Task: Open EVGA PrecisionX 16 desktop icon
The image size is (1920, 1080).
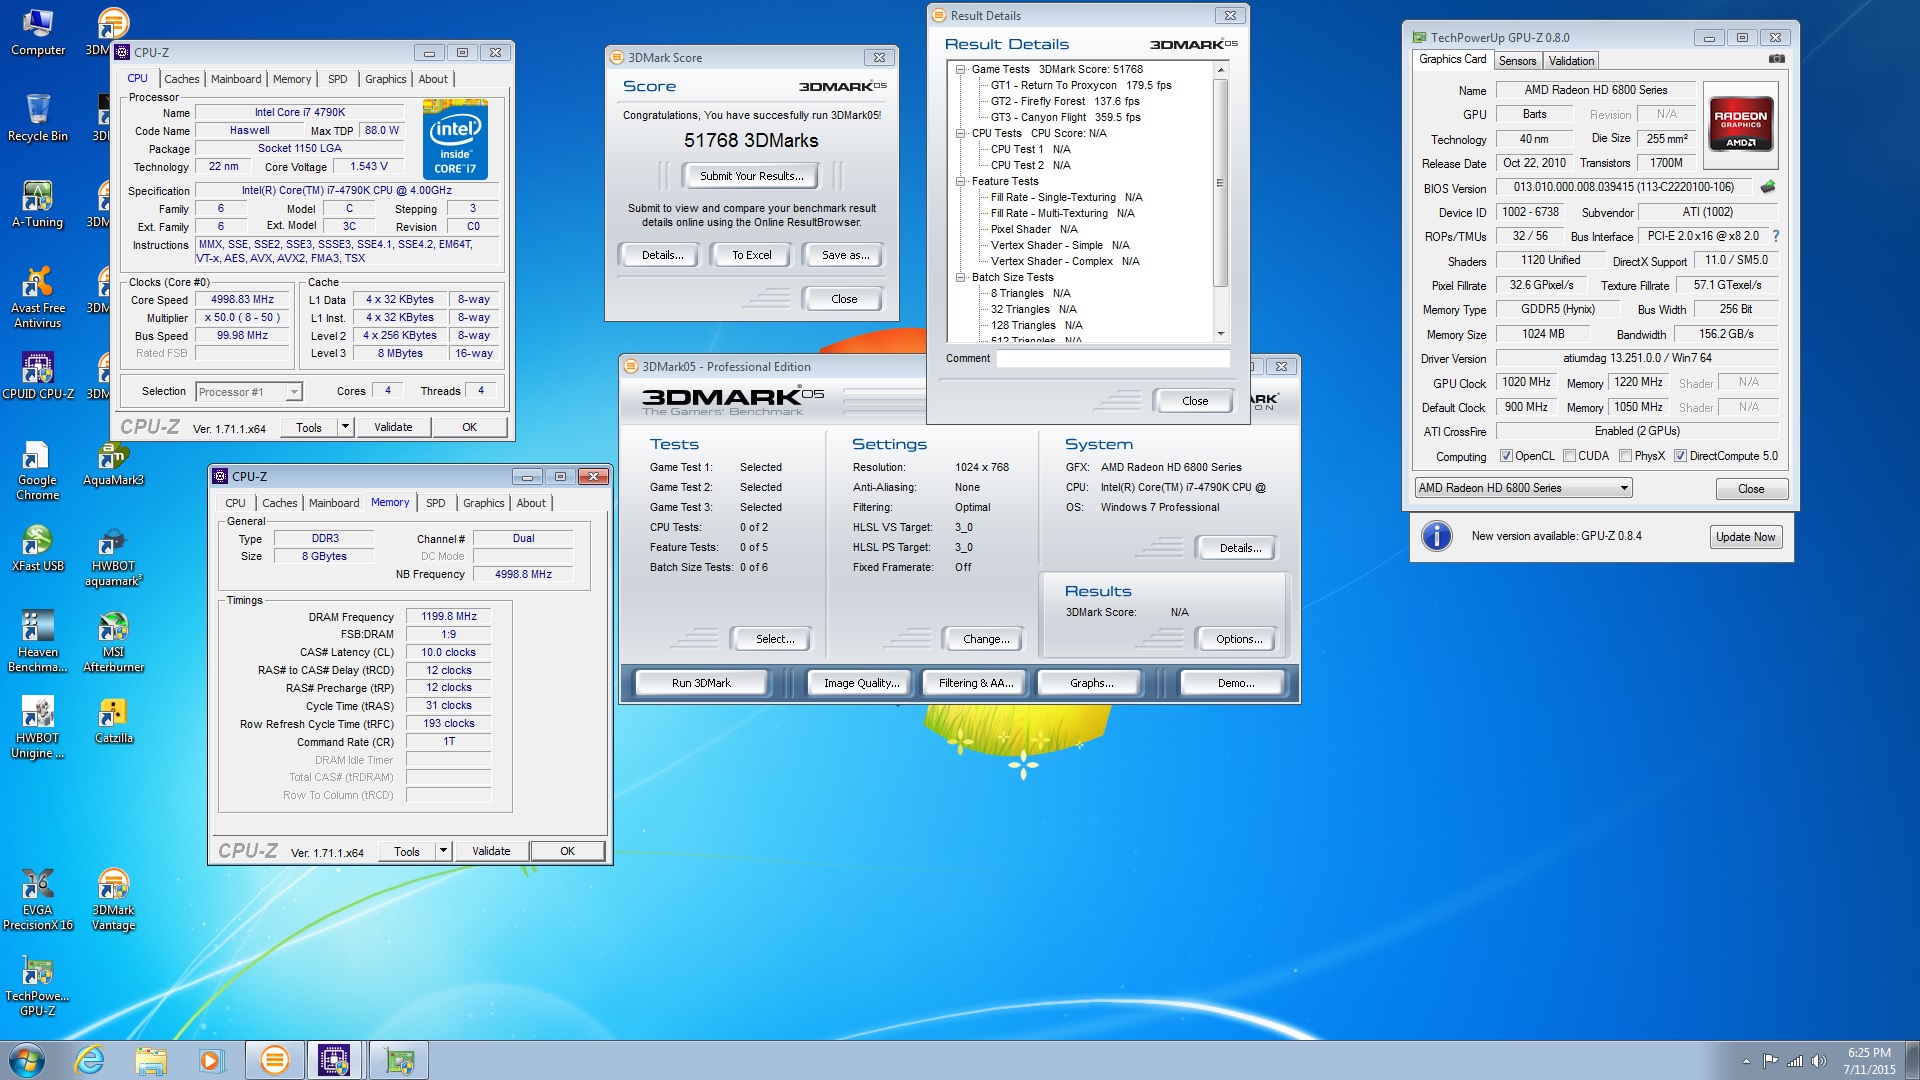Action: [38, 899]
